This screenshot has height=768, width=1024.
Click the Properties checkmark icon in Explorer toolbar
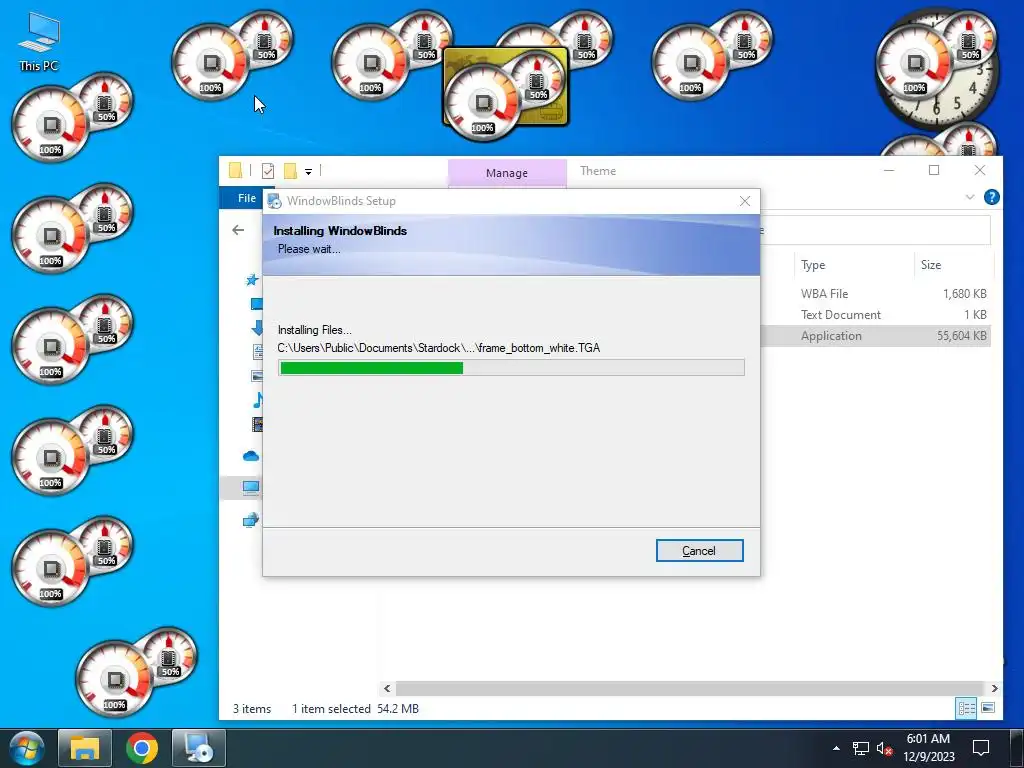coord(268,171)
